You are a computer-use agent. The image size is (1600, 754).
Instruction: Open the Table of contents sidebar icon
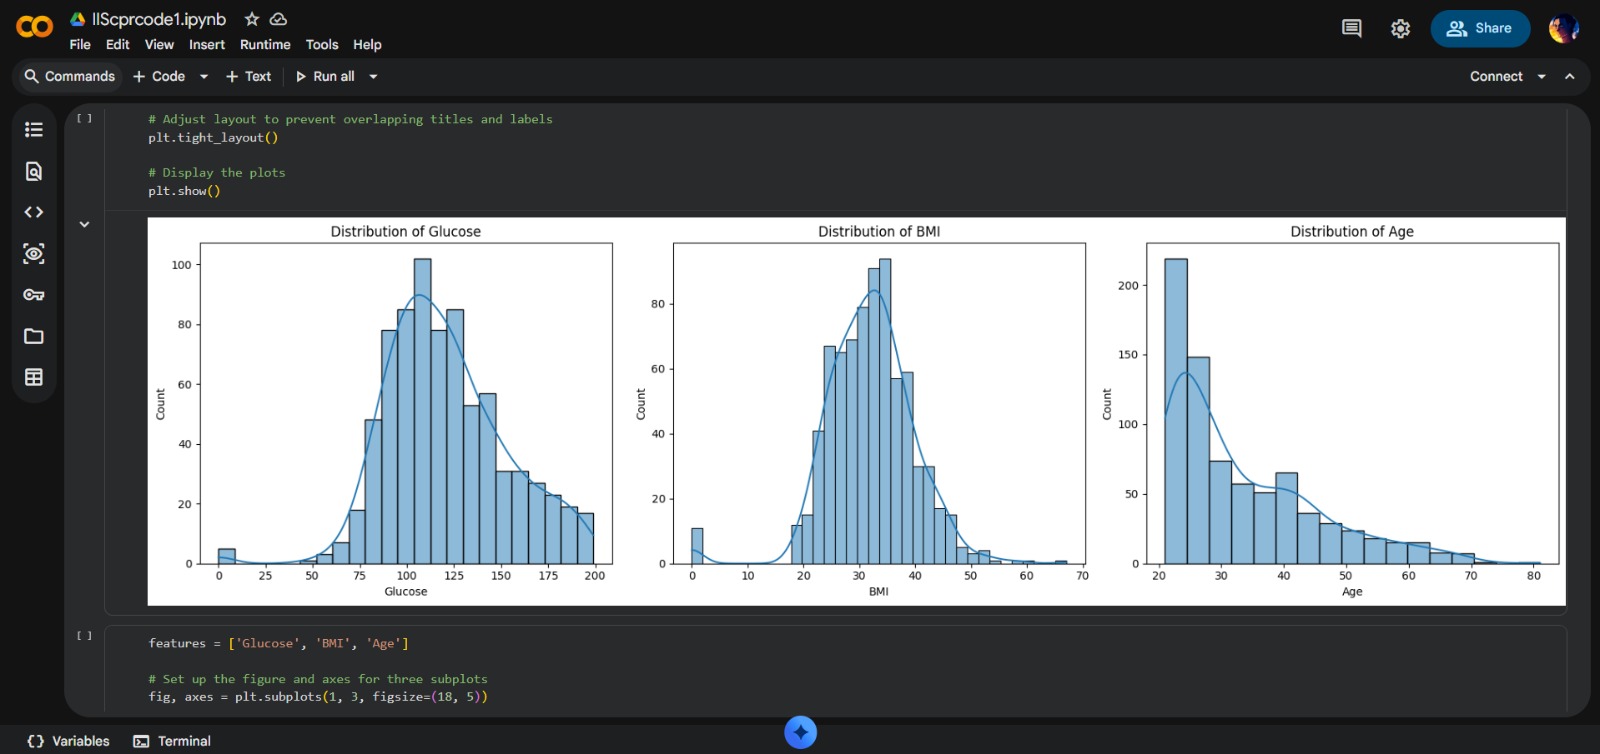(34, 130)
